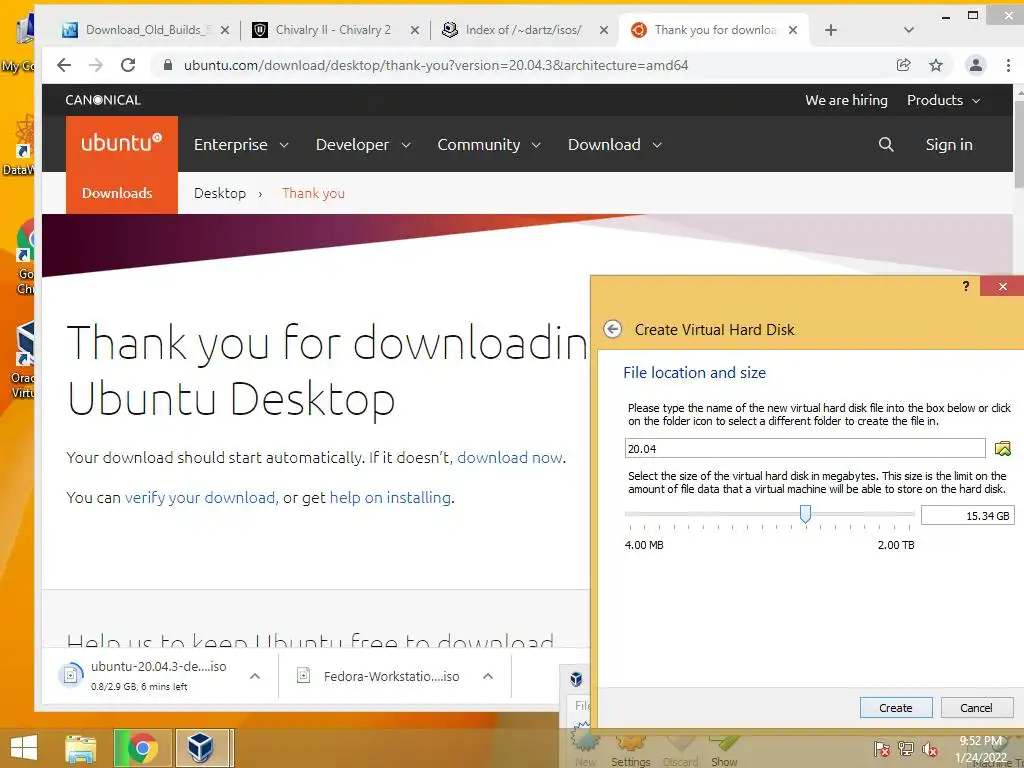This screenshot has width=1024, height=768.
Task: Cancel the Create Virtual Hard Disk dialog
Action: 976,708
